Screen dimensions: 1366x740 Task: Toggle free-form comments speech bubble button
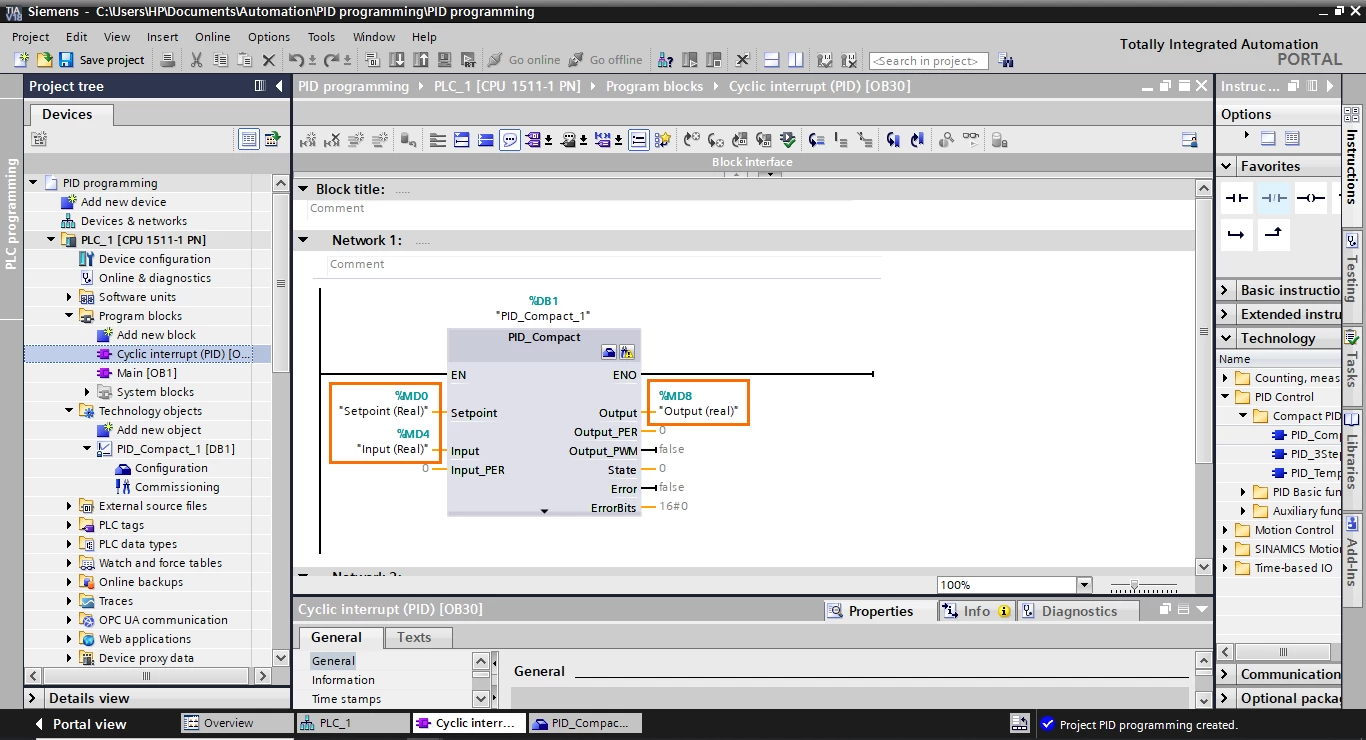pos(510,140)
